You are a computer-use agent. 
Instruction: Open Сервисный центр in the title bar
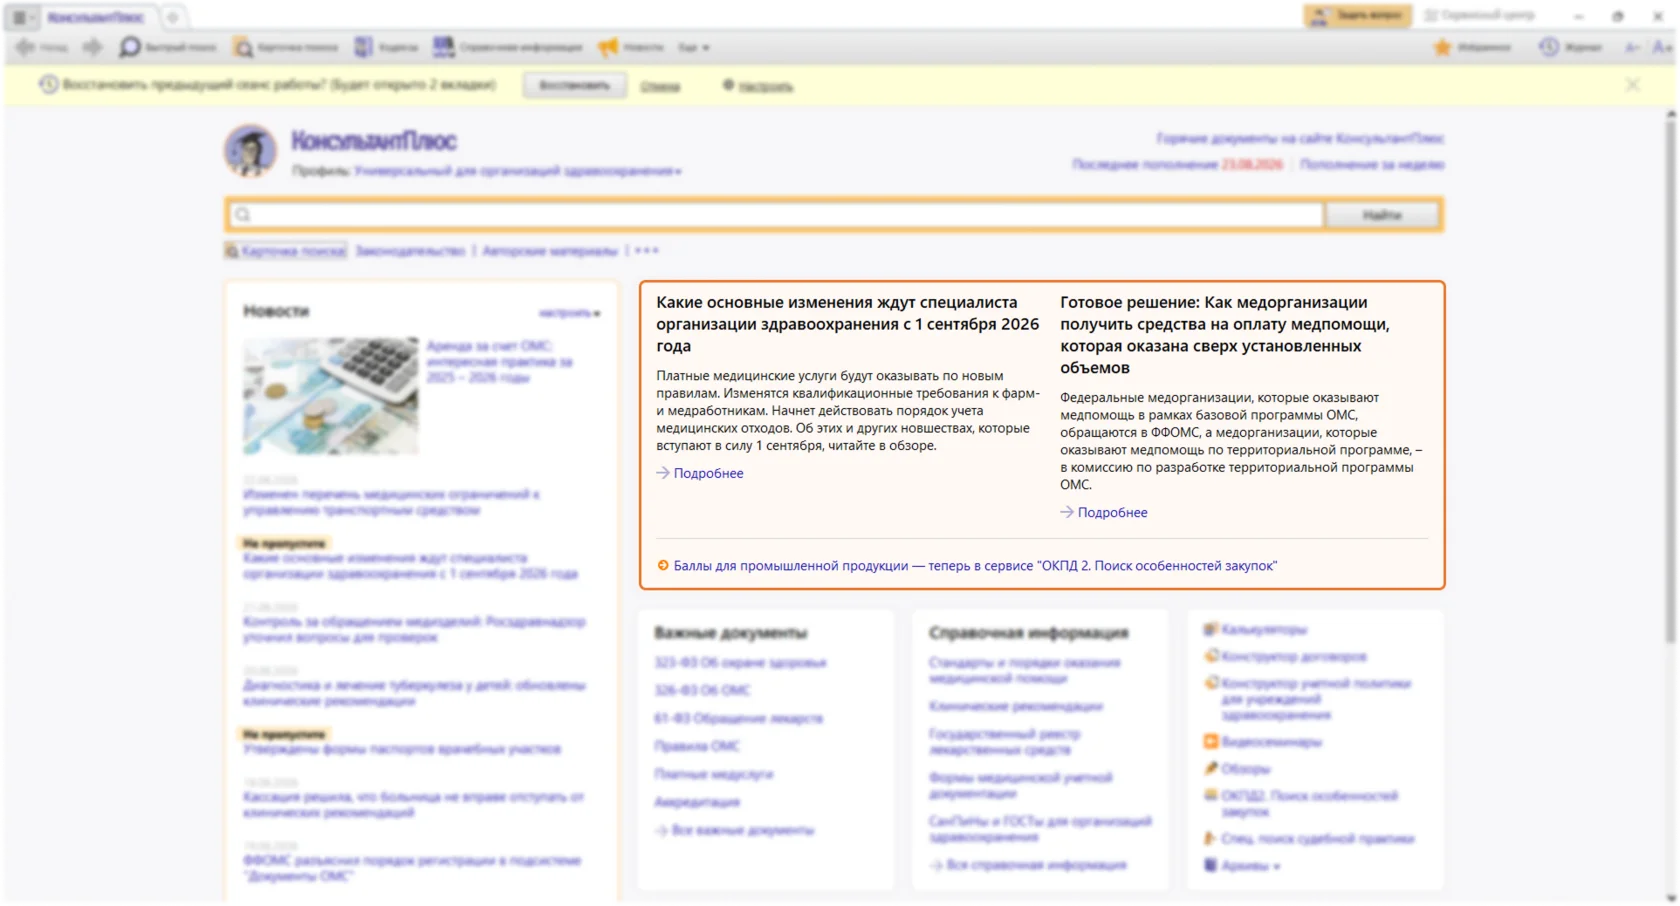click(x=1479, y=15)
